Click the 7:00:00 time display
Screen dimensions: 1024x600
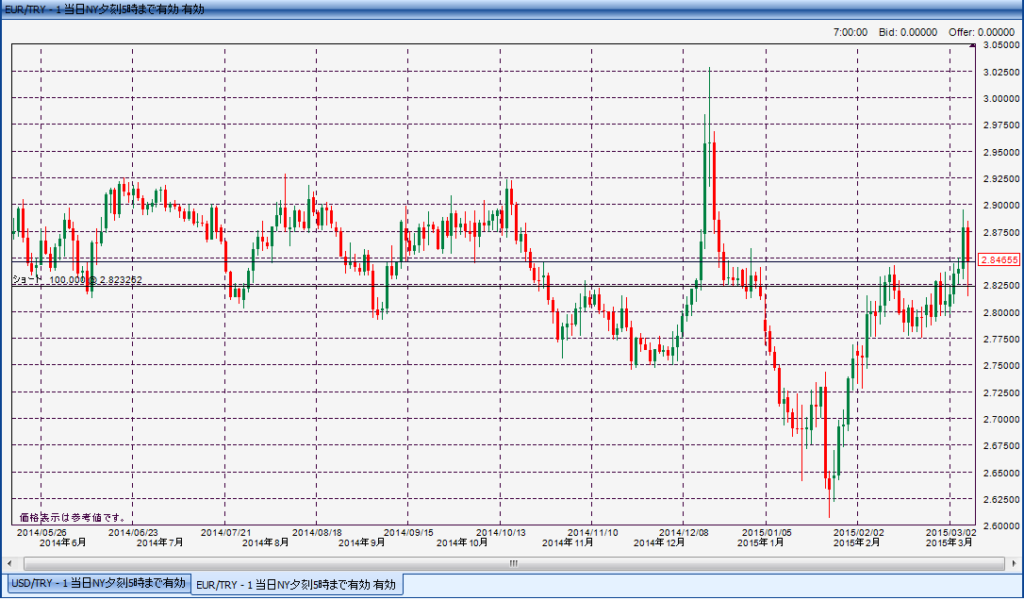tap(850, 32)
